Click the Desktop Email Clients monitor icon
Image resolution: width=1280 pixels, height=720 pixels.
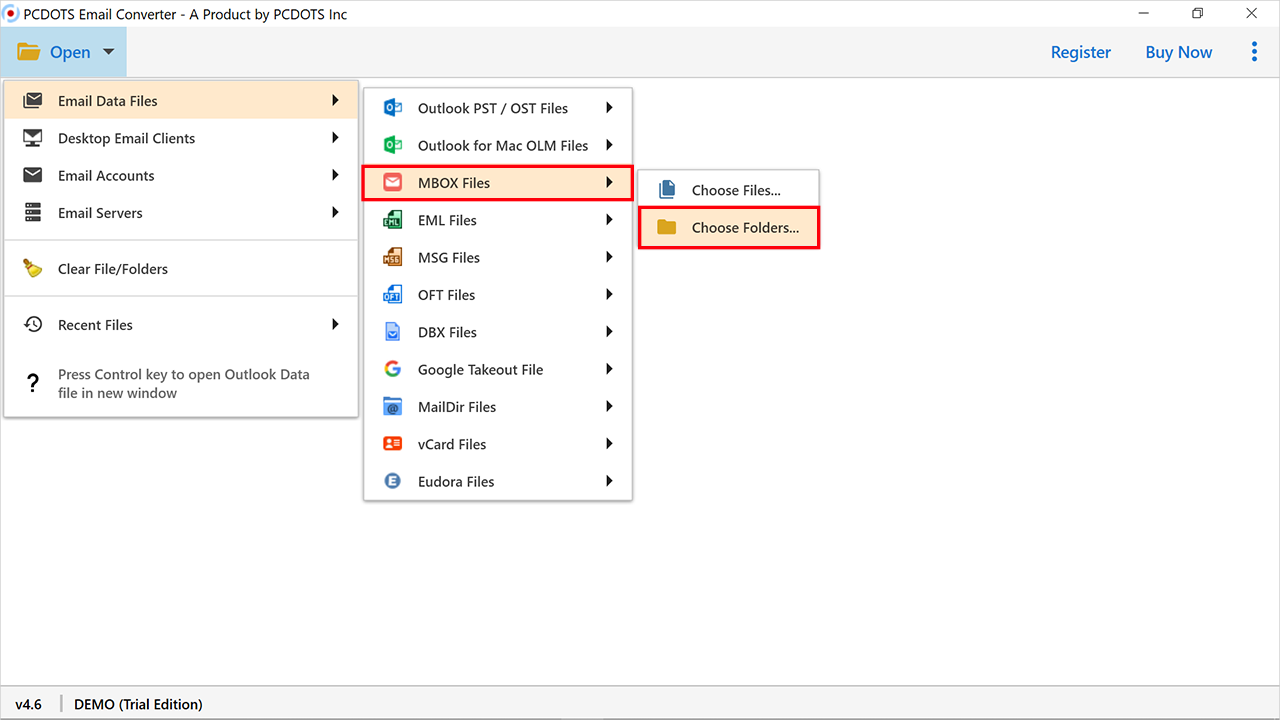click(33, 138)
